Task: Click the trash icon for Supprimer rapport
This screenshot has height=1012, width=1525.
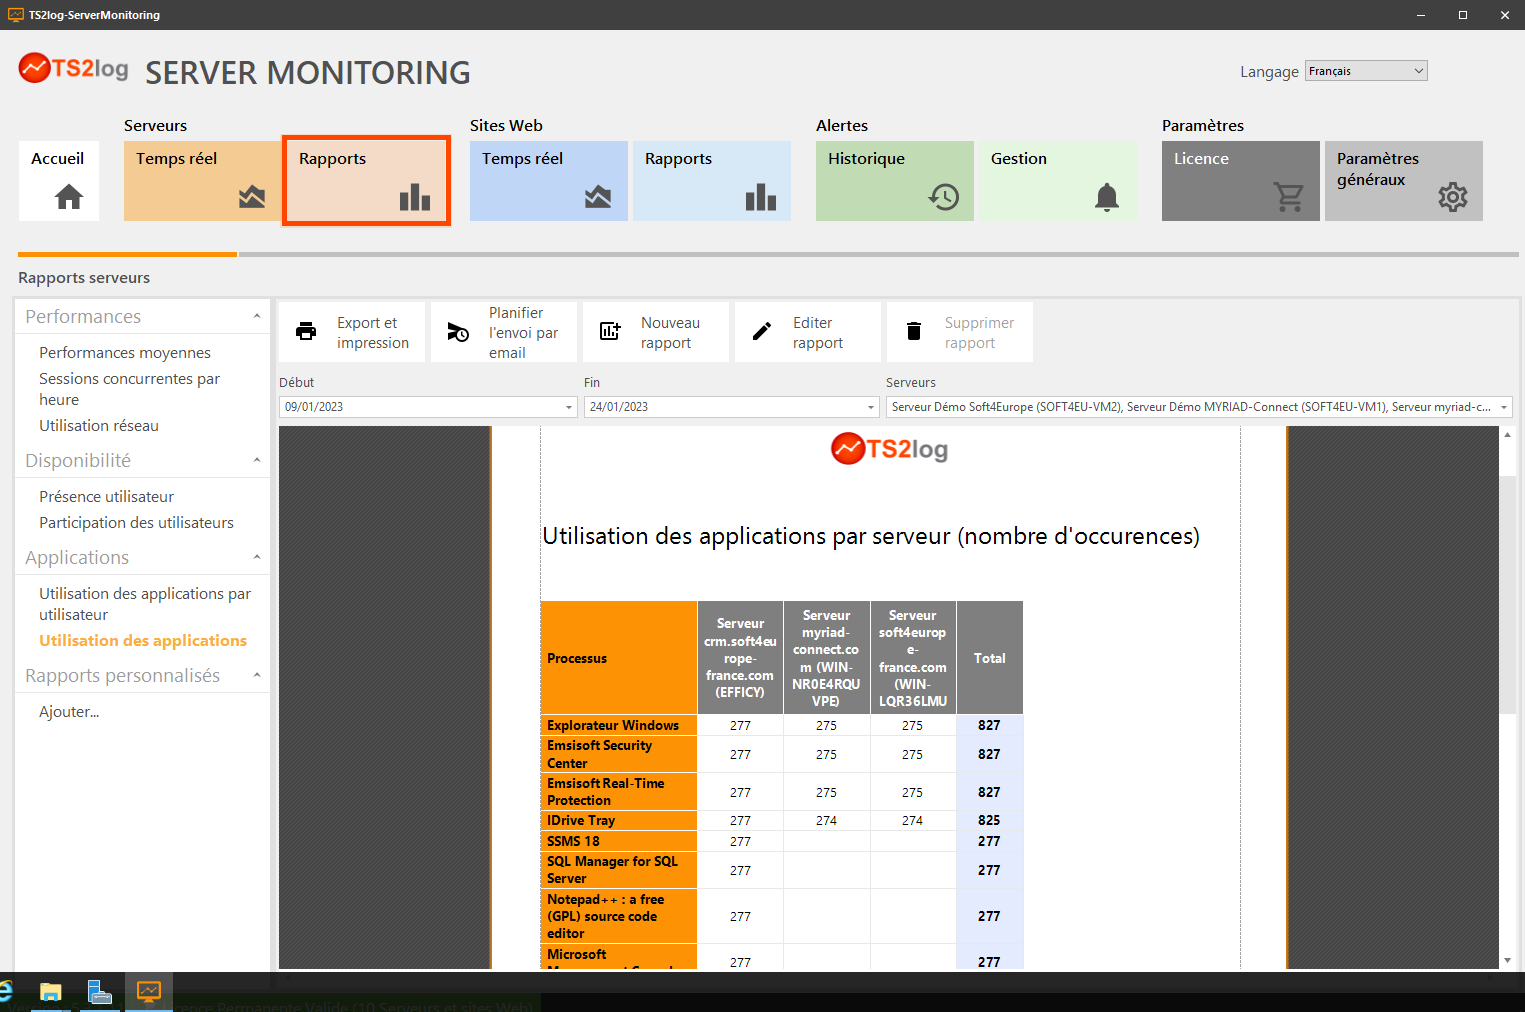Action: point(914,332)
